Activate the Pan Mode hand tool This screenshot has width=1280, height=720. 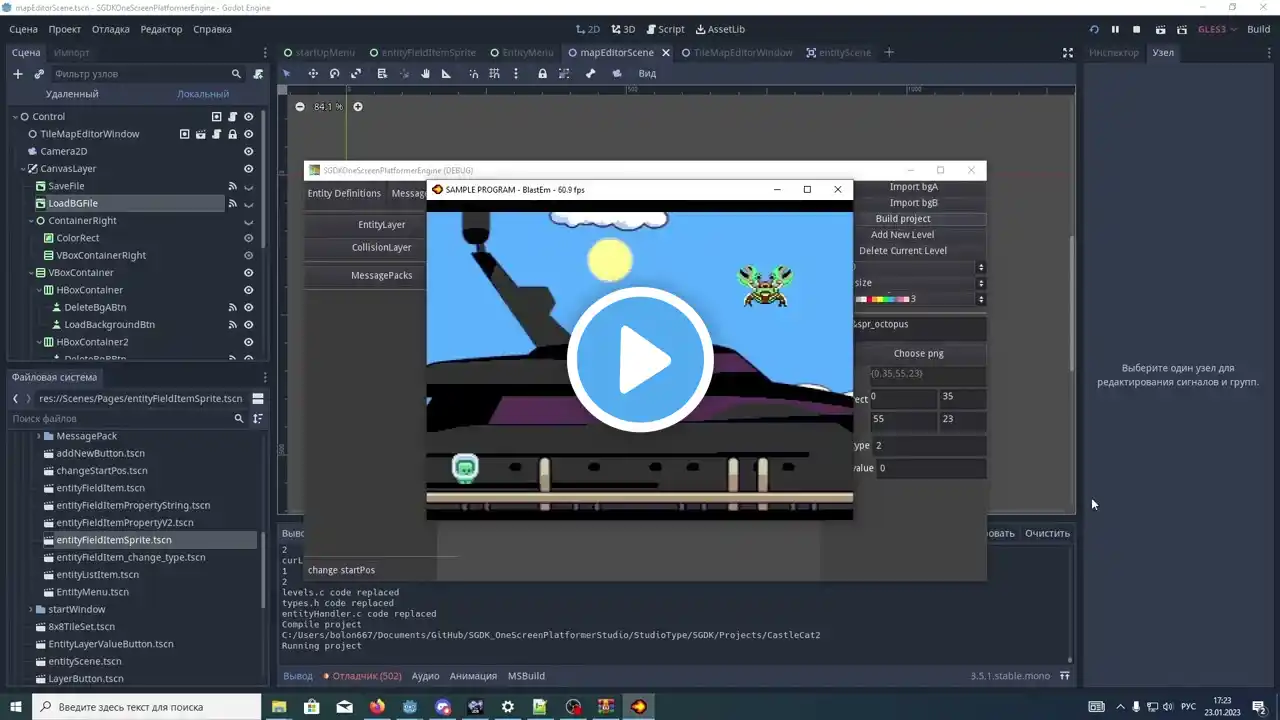point(425,73)
